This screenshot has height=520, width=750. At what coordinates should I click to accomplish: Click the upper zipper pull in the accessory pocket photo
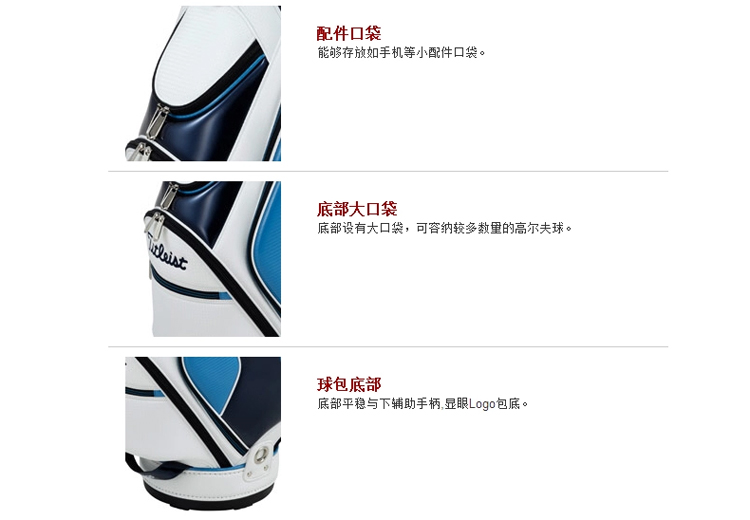tap(158, 121)
